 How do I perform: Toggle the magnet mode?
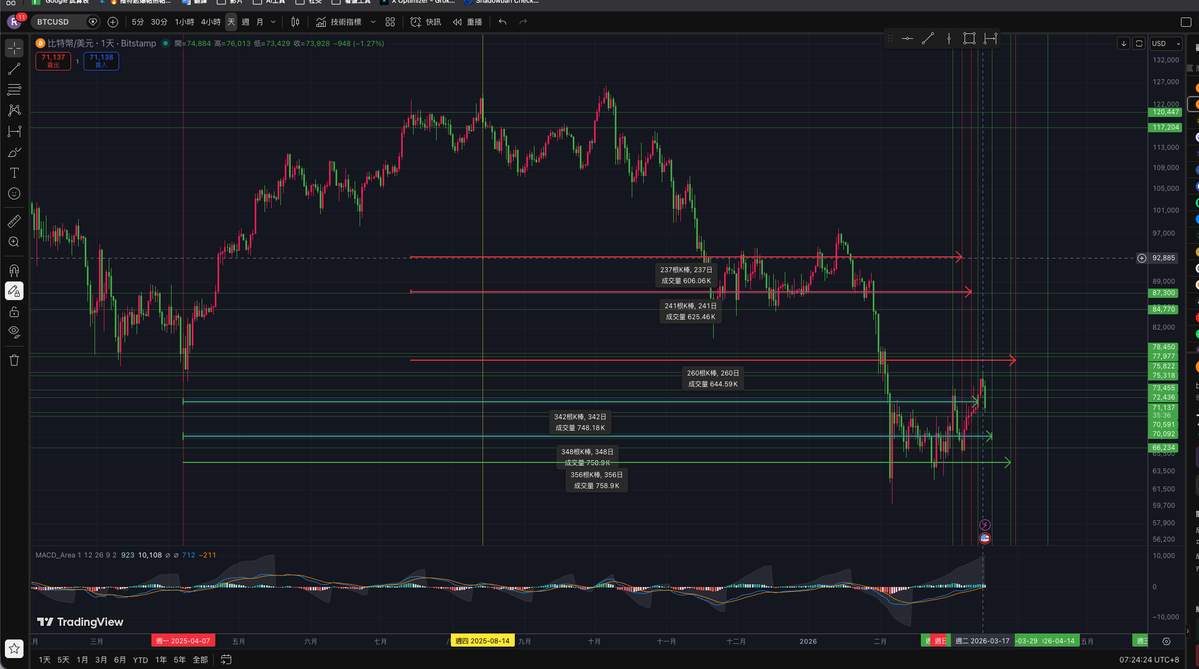14,270
